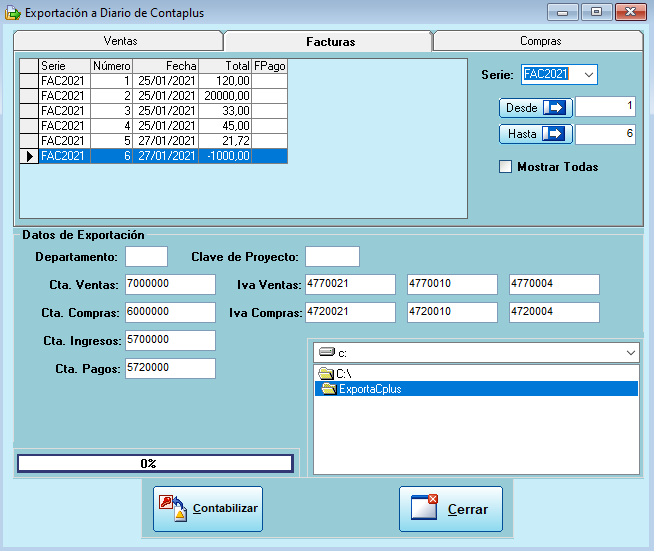This screenshot has width=654, height=551.
Task: Click the ExportaCplus folder icon
Action: pos(329,389)
